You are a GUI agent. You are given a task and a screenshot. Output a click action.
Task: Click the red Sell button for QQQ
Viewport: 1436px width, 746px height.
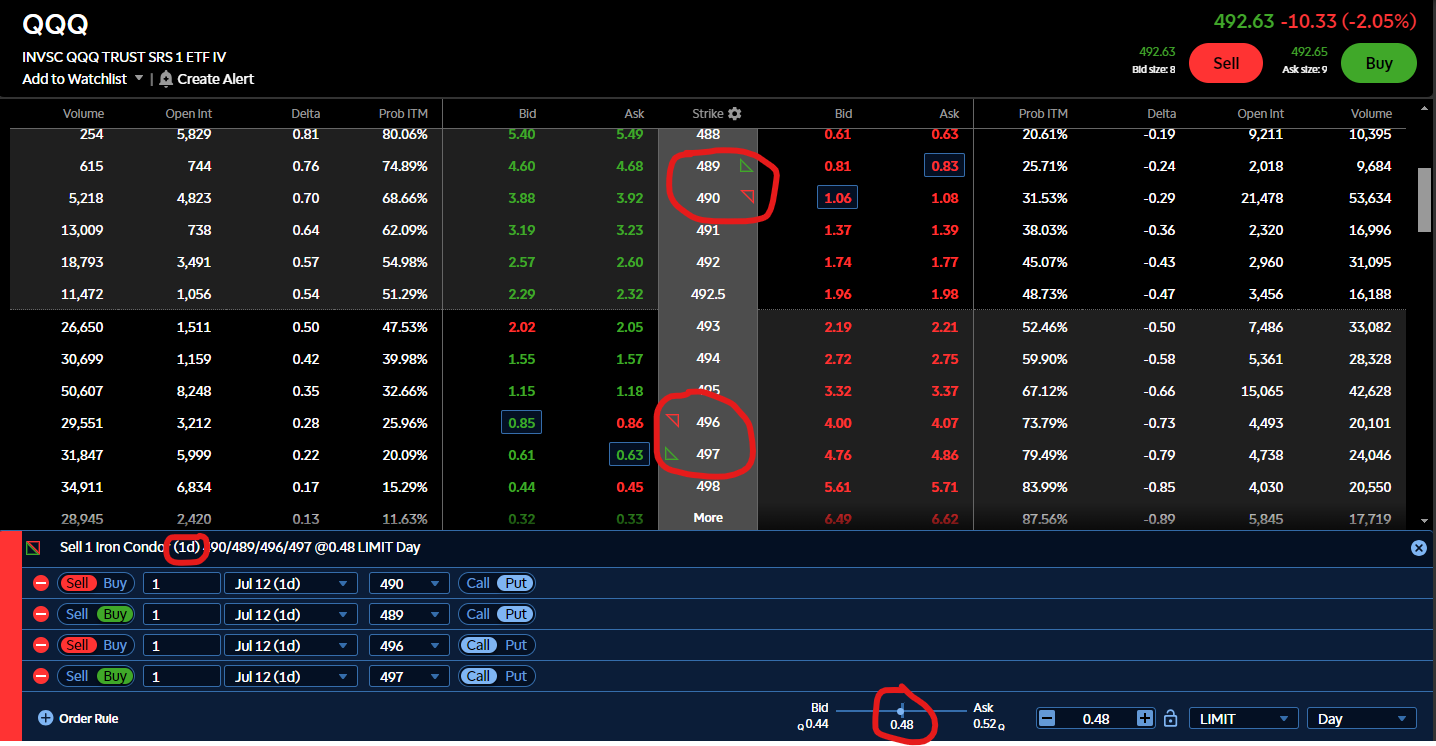[x=1226, y=63]
